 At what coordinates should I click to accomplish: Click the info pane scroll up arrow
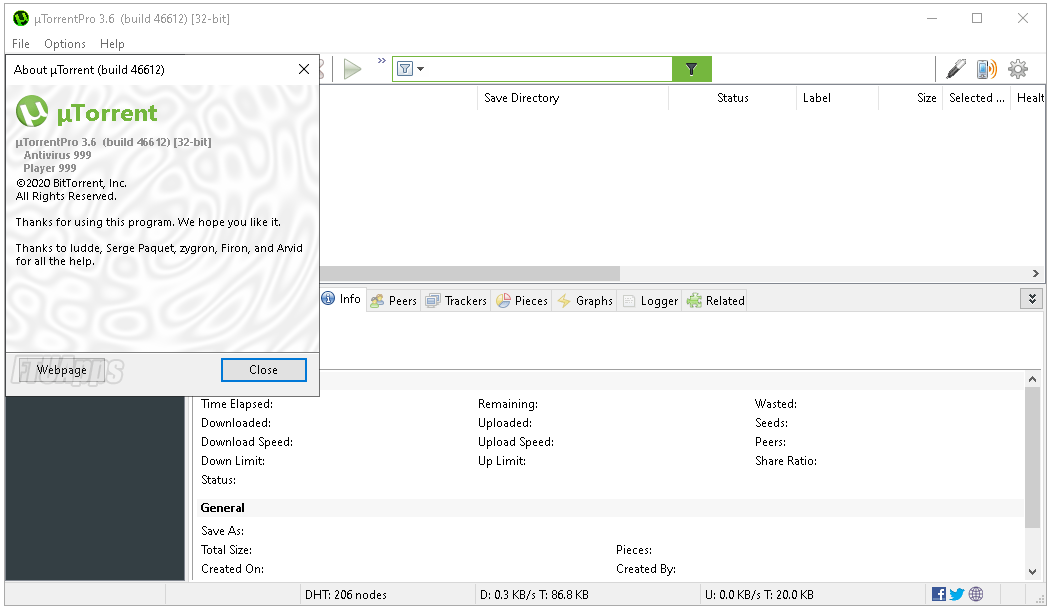pyautogui.click(x=1032, y=379)
